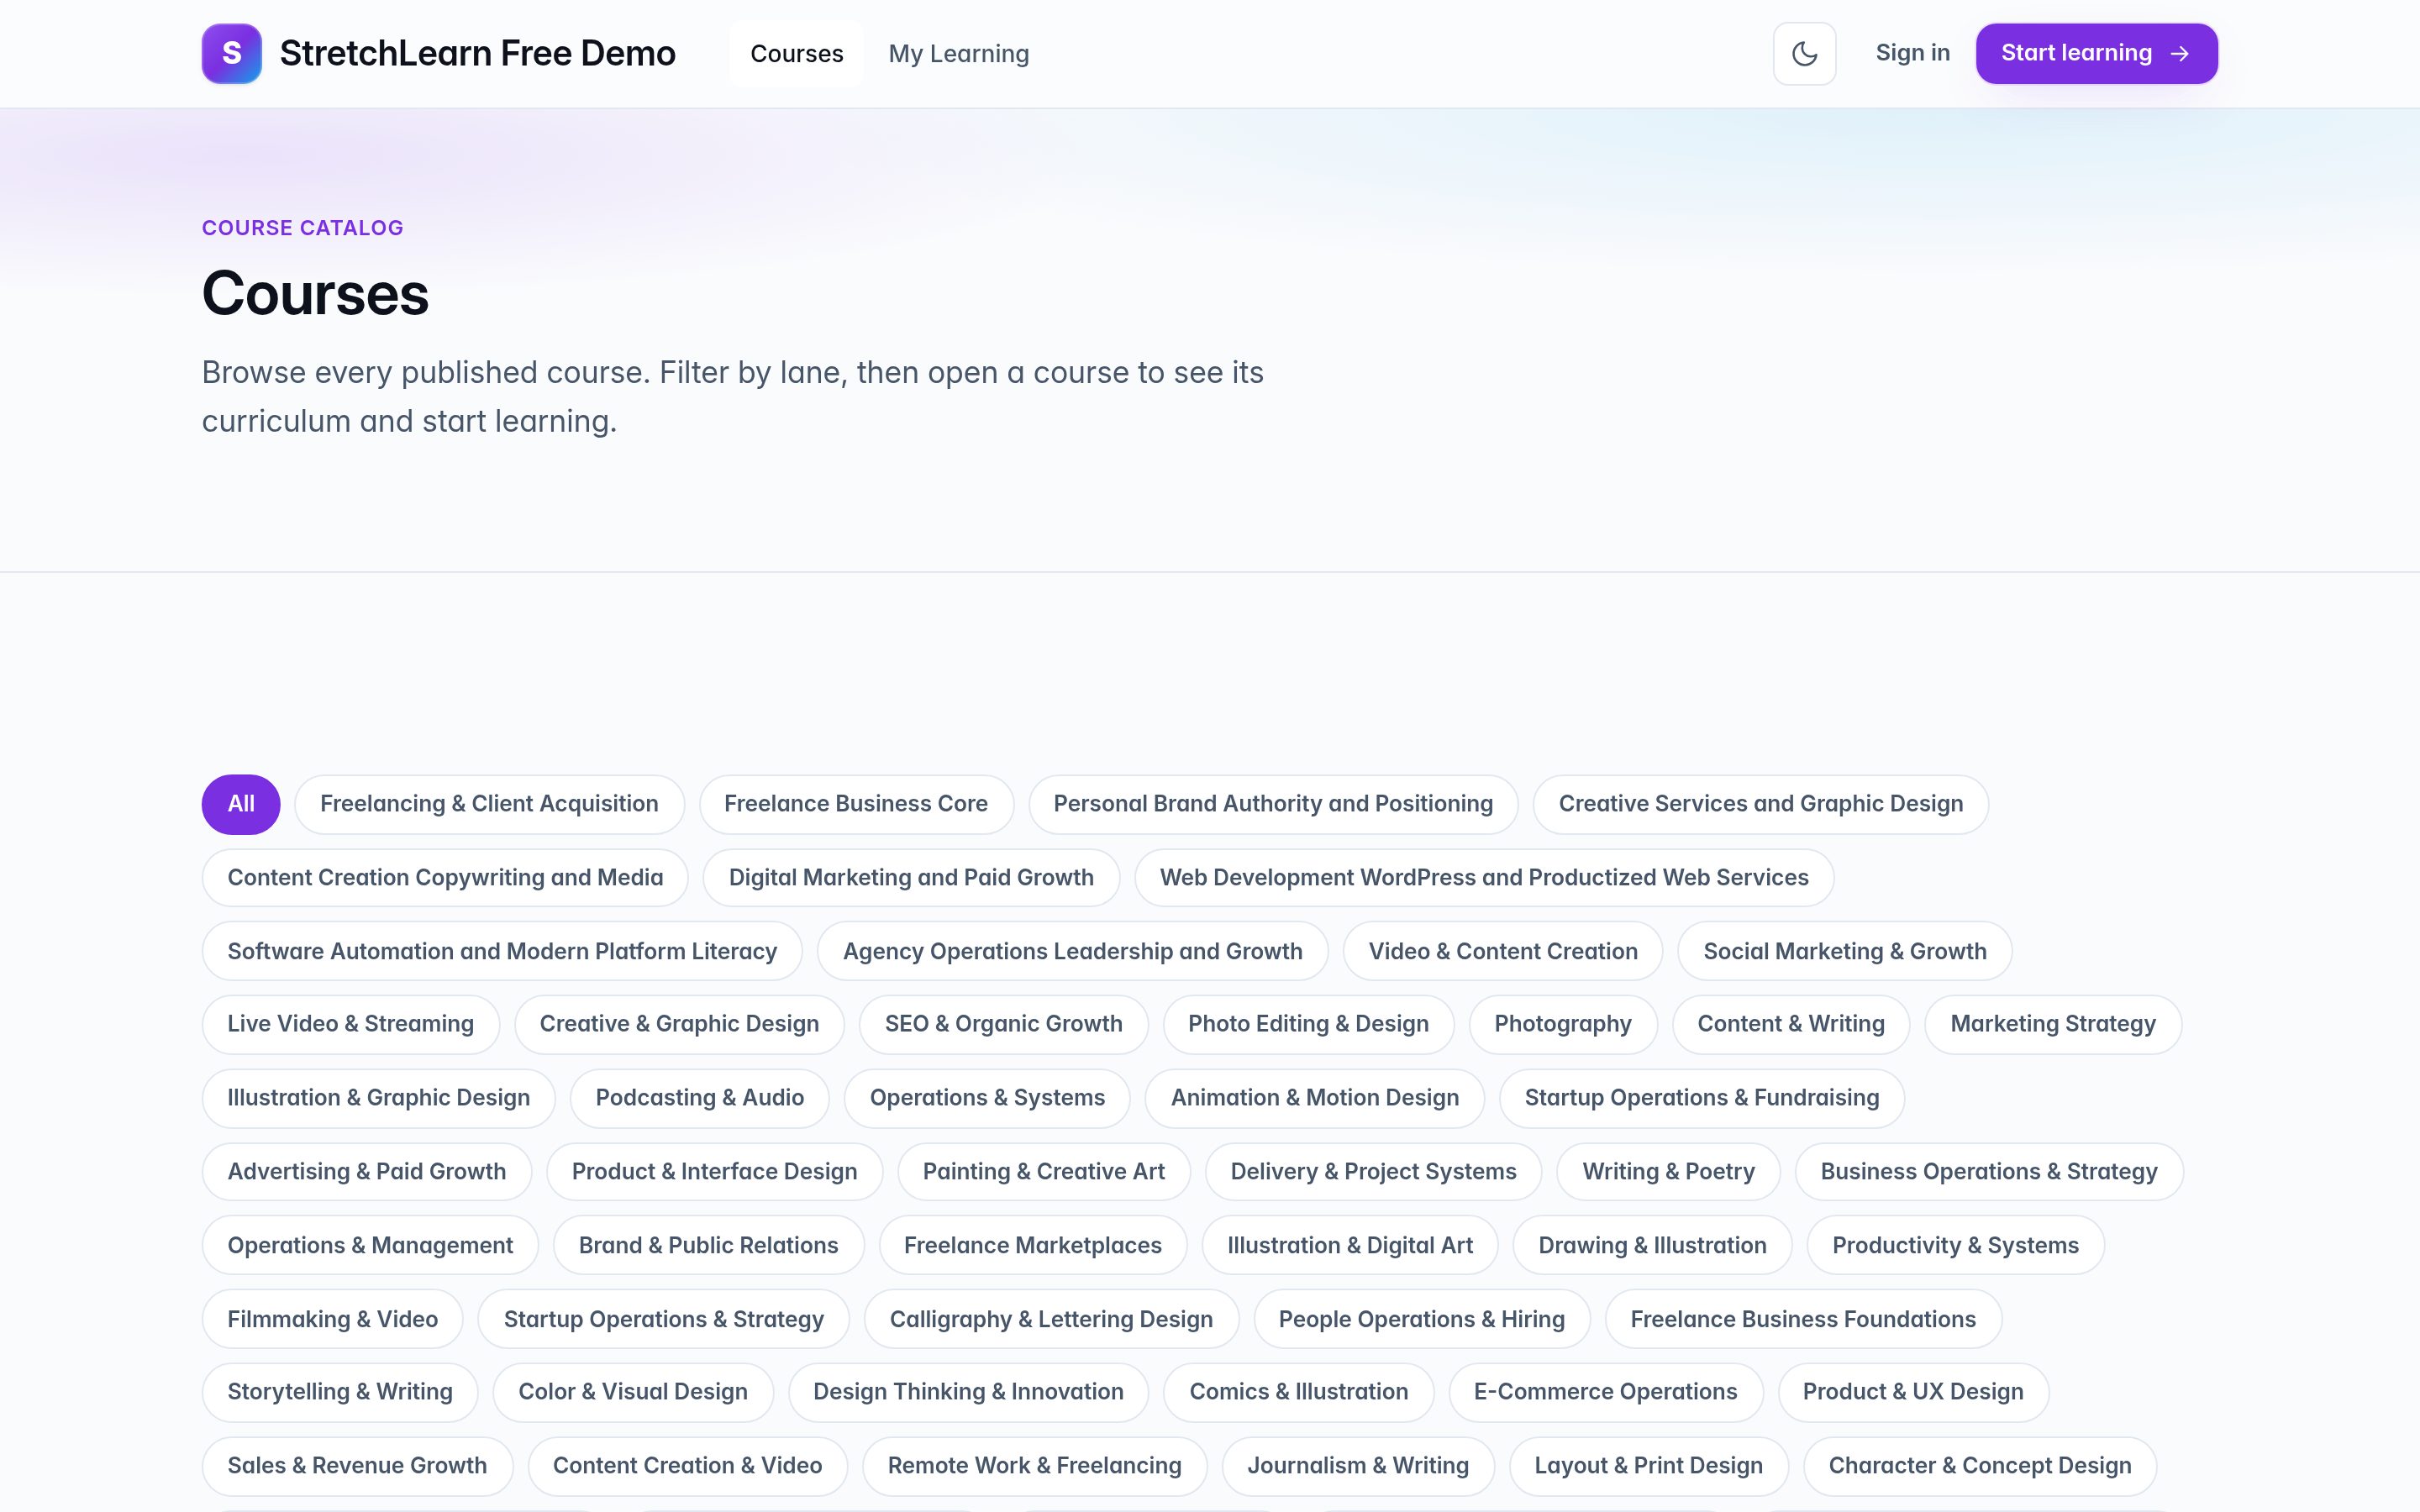The height and width of the screenshot is (1512, 2420).
Task: Select the Brand & Public Relations chip
Action: tap(708, 1246)
